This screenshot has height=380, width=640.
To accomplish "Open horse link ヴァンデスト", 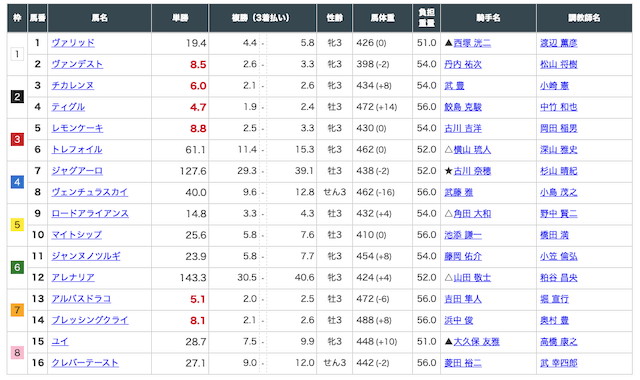I will click(77, 64).
